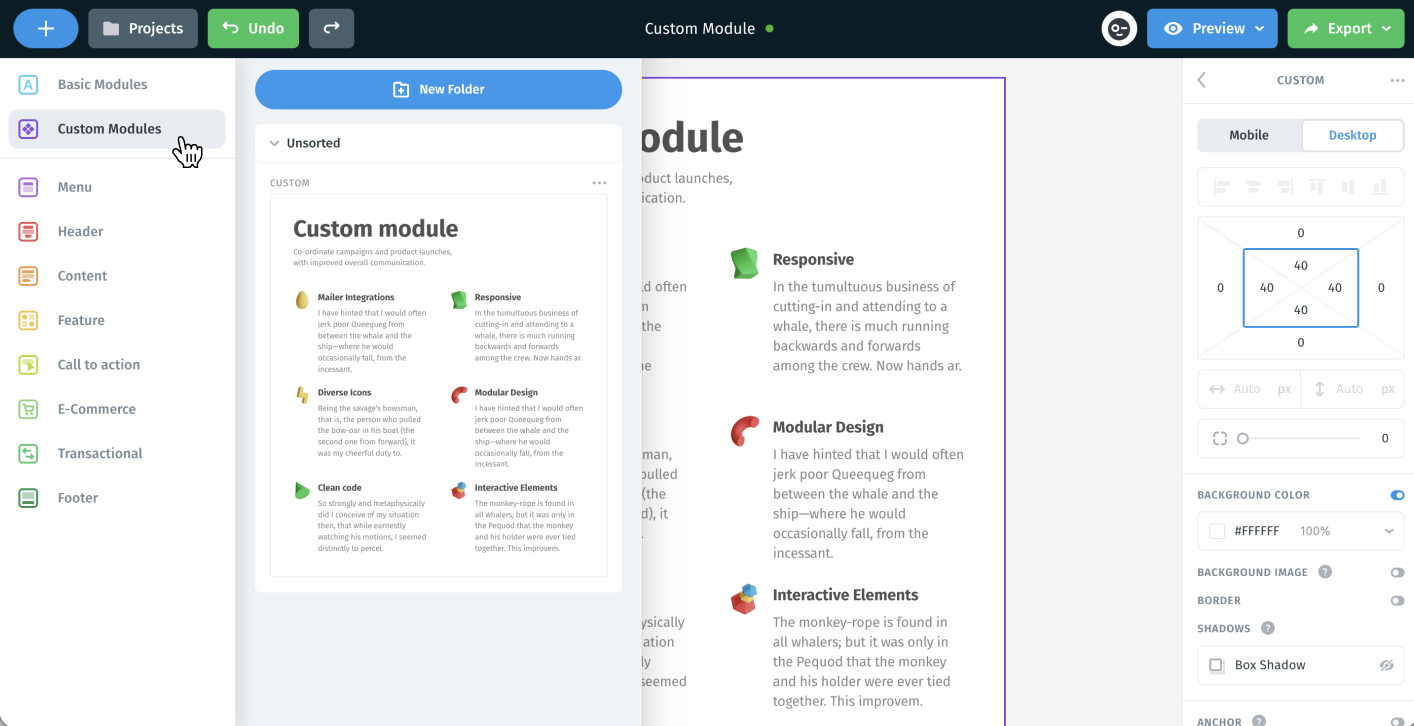Click the white background color swatch
1414x726 pixels.
1217,531
